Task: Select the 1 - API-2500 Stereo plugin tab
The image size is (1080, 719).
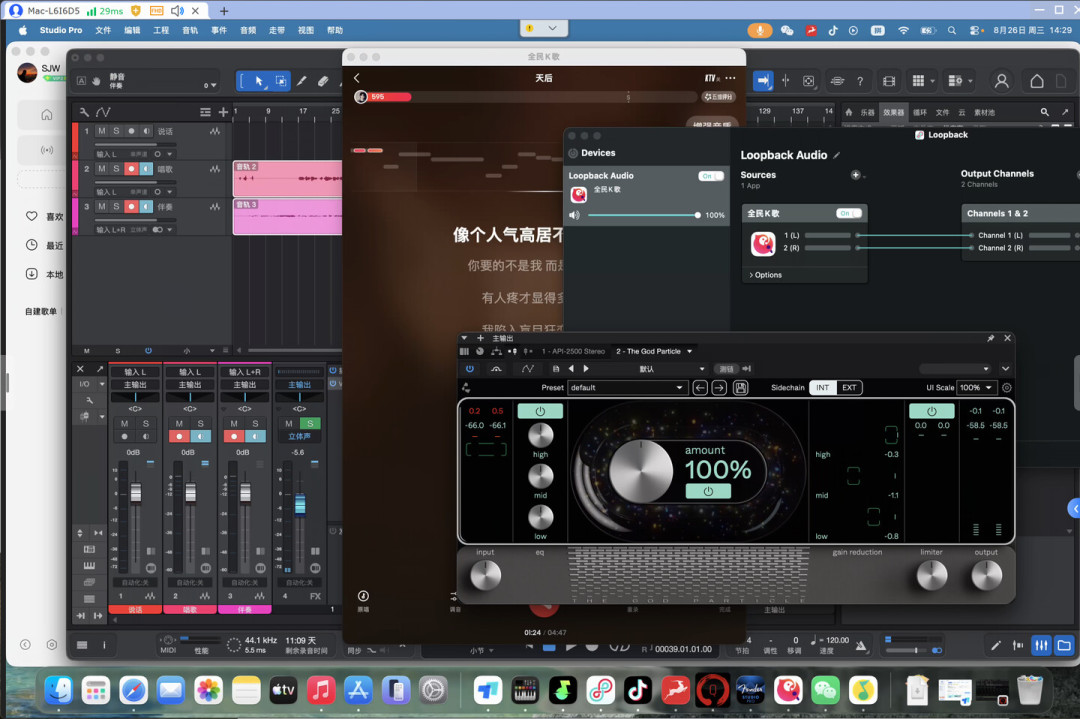Action: [573, 351]
